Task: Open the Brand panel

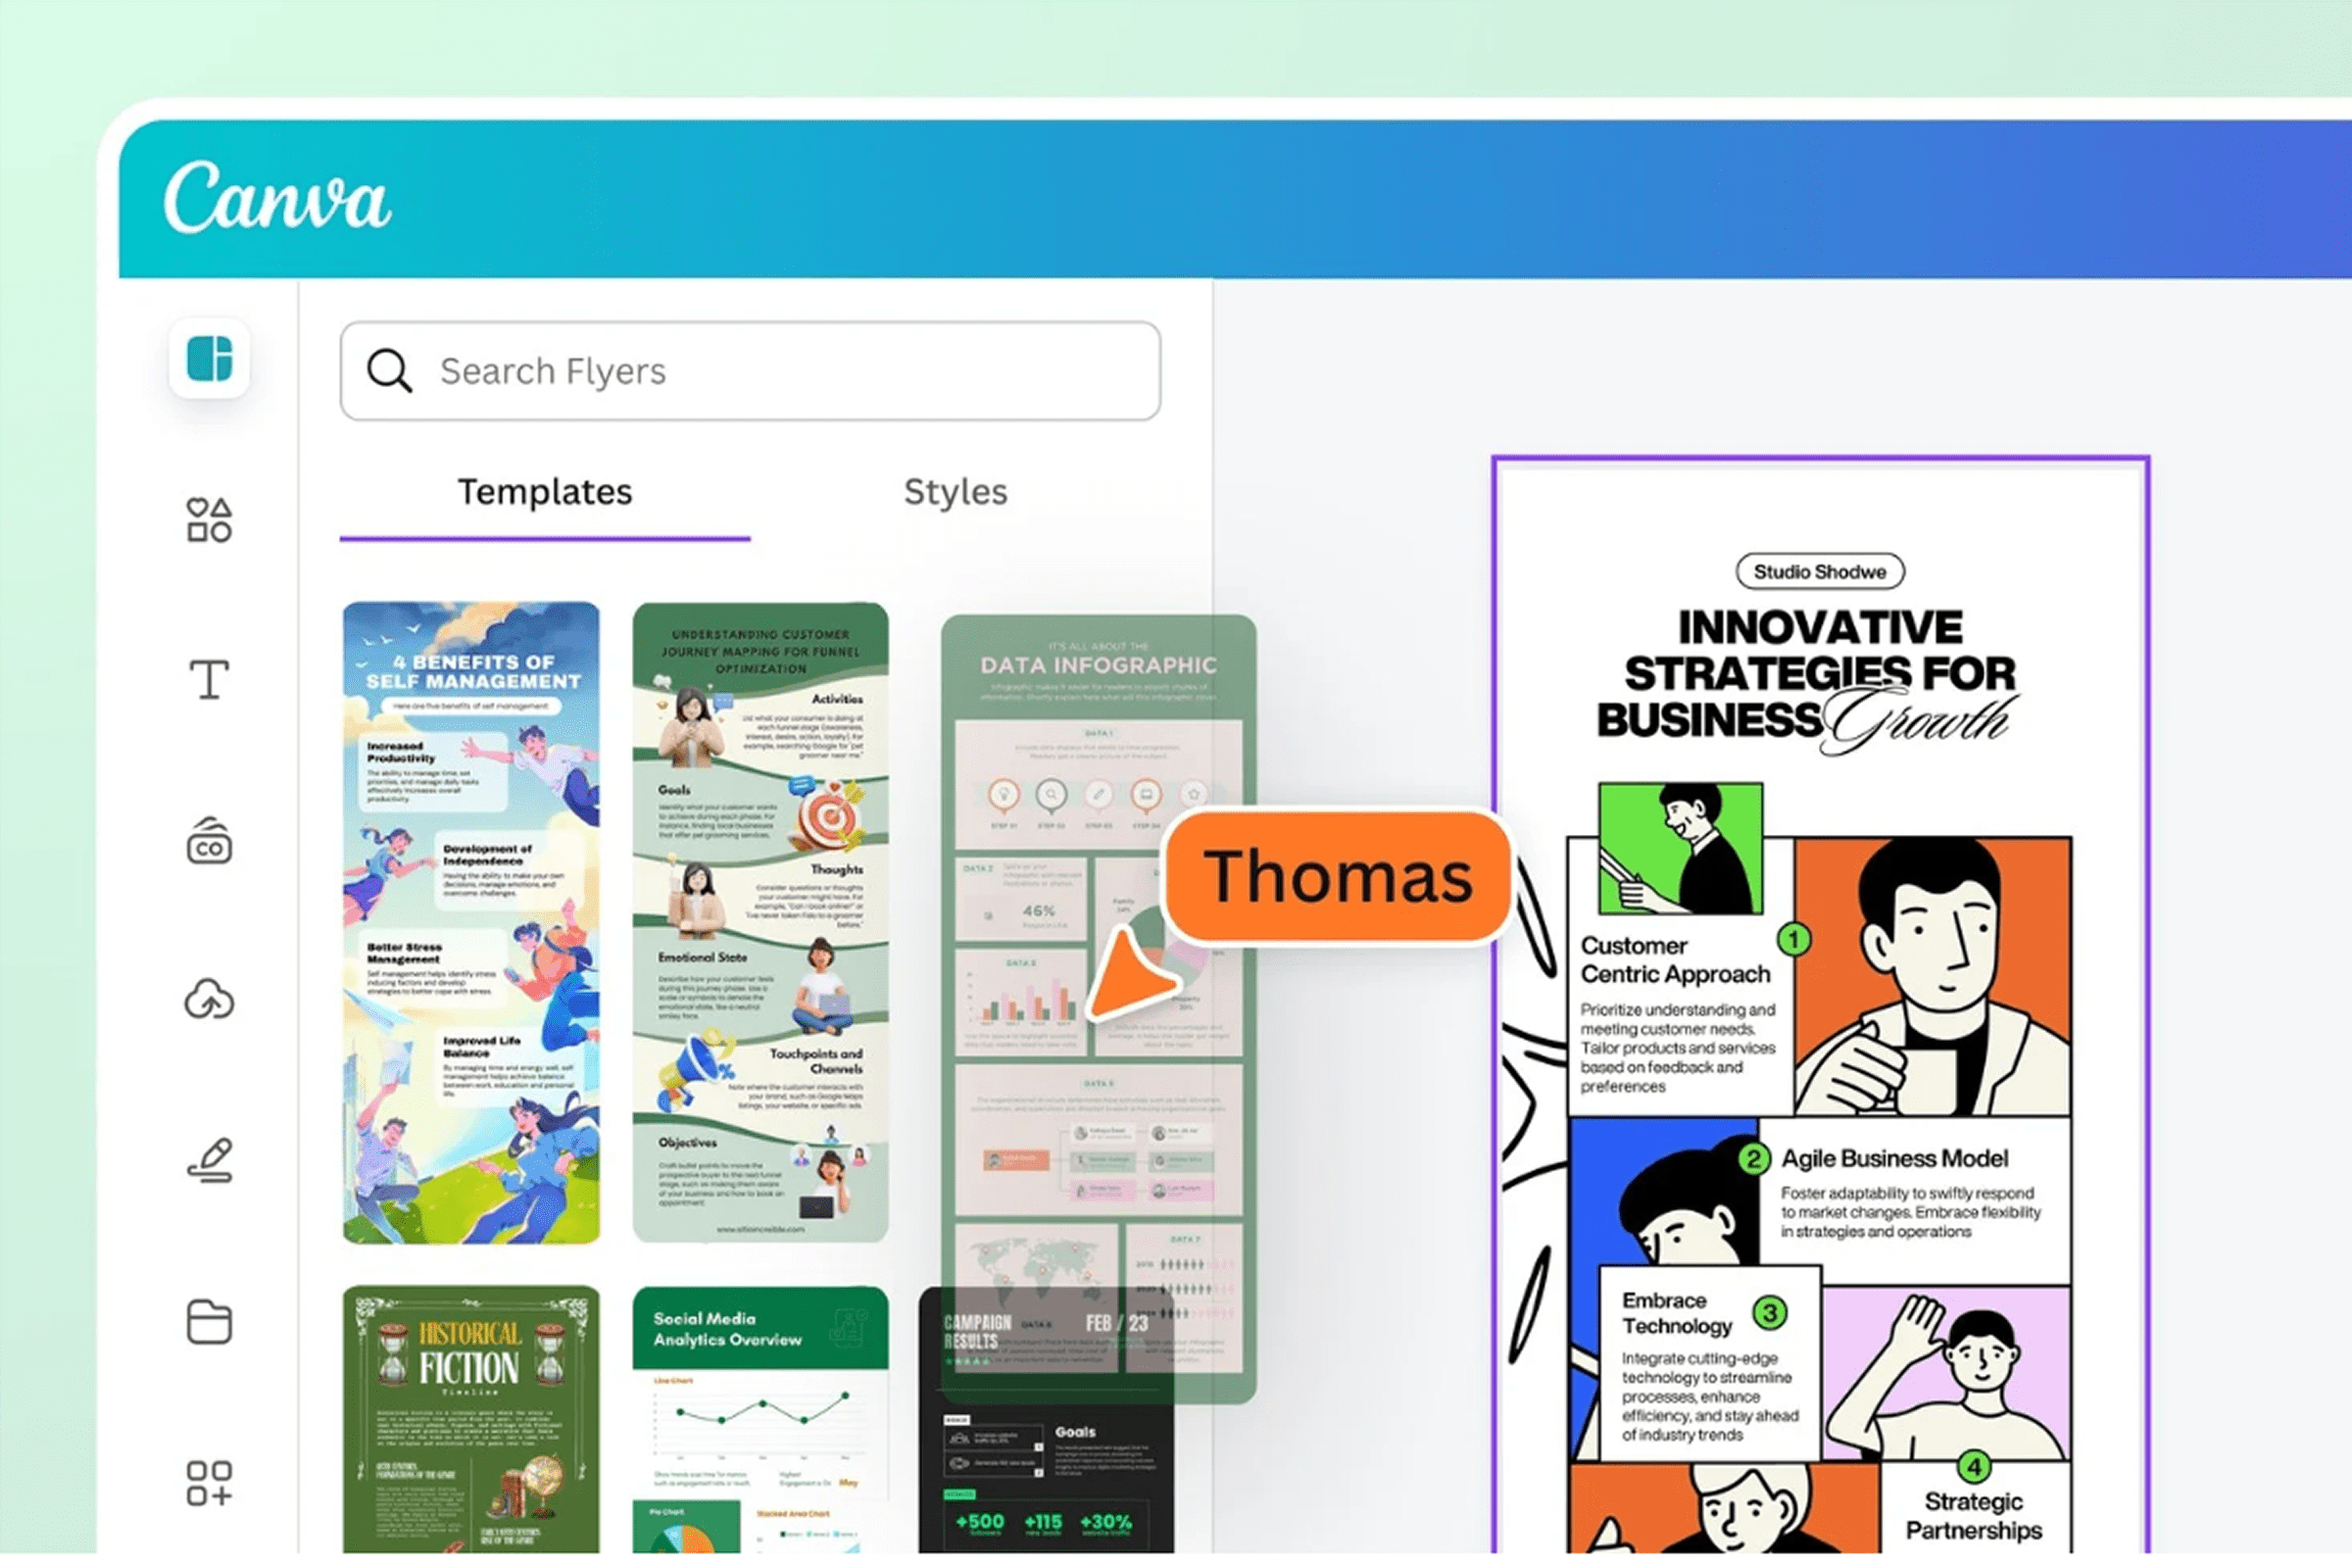Action: click(210, 843)
